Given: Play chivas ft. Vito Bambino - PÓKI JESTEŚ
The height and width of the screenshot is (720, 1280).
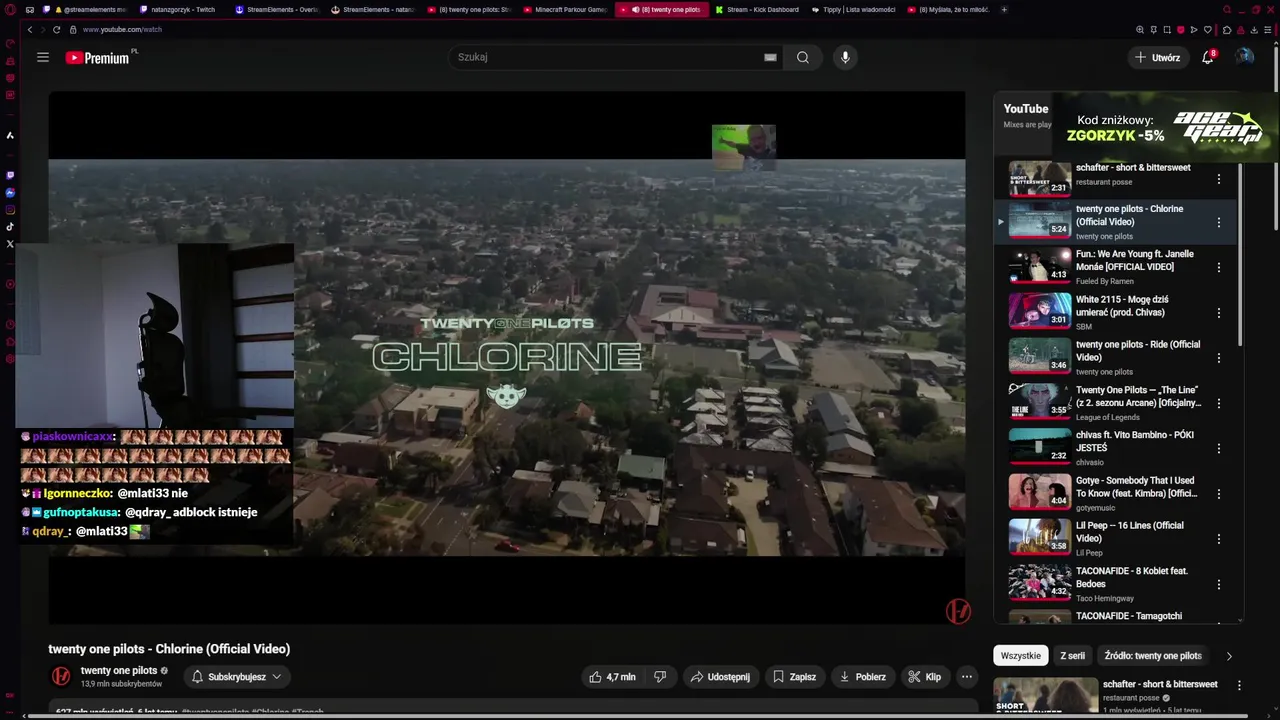Looking at the screenshot, I should tap(1040, 447).
